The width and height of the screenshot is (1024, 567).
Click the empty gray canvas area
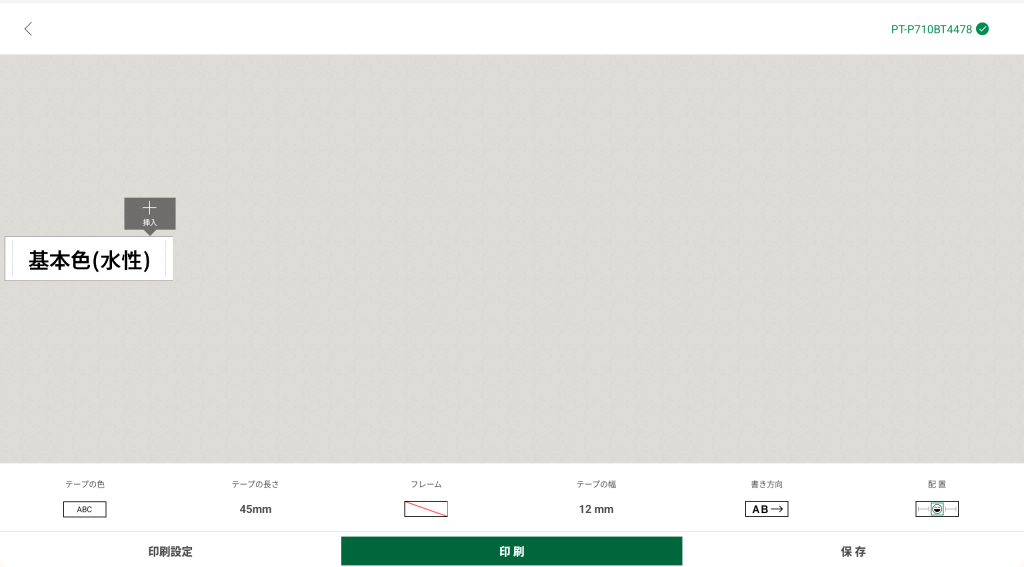coord(588,261)
